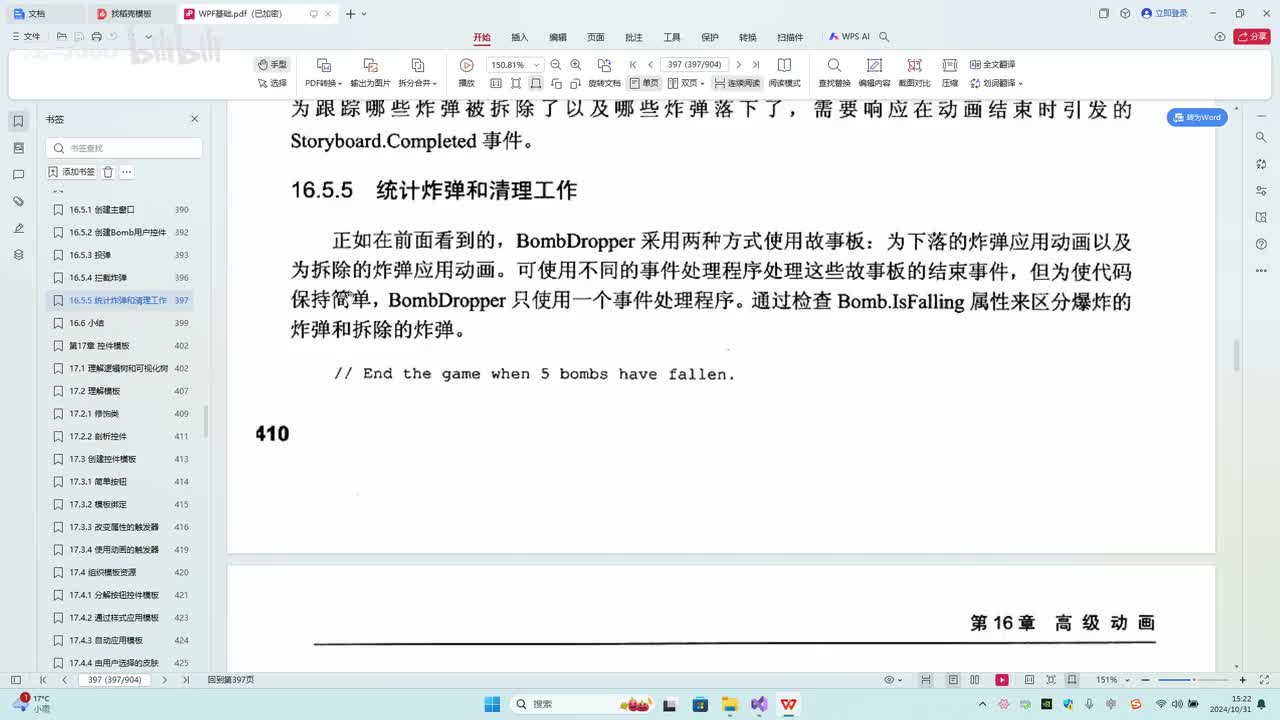Screen dimensions: 1280x720
Task: Click the zoom out magnifier icon
Action: pyautogui.click(x=557, y=64)
